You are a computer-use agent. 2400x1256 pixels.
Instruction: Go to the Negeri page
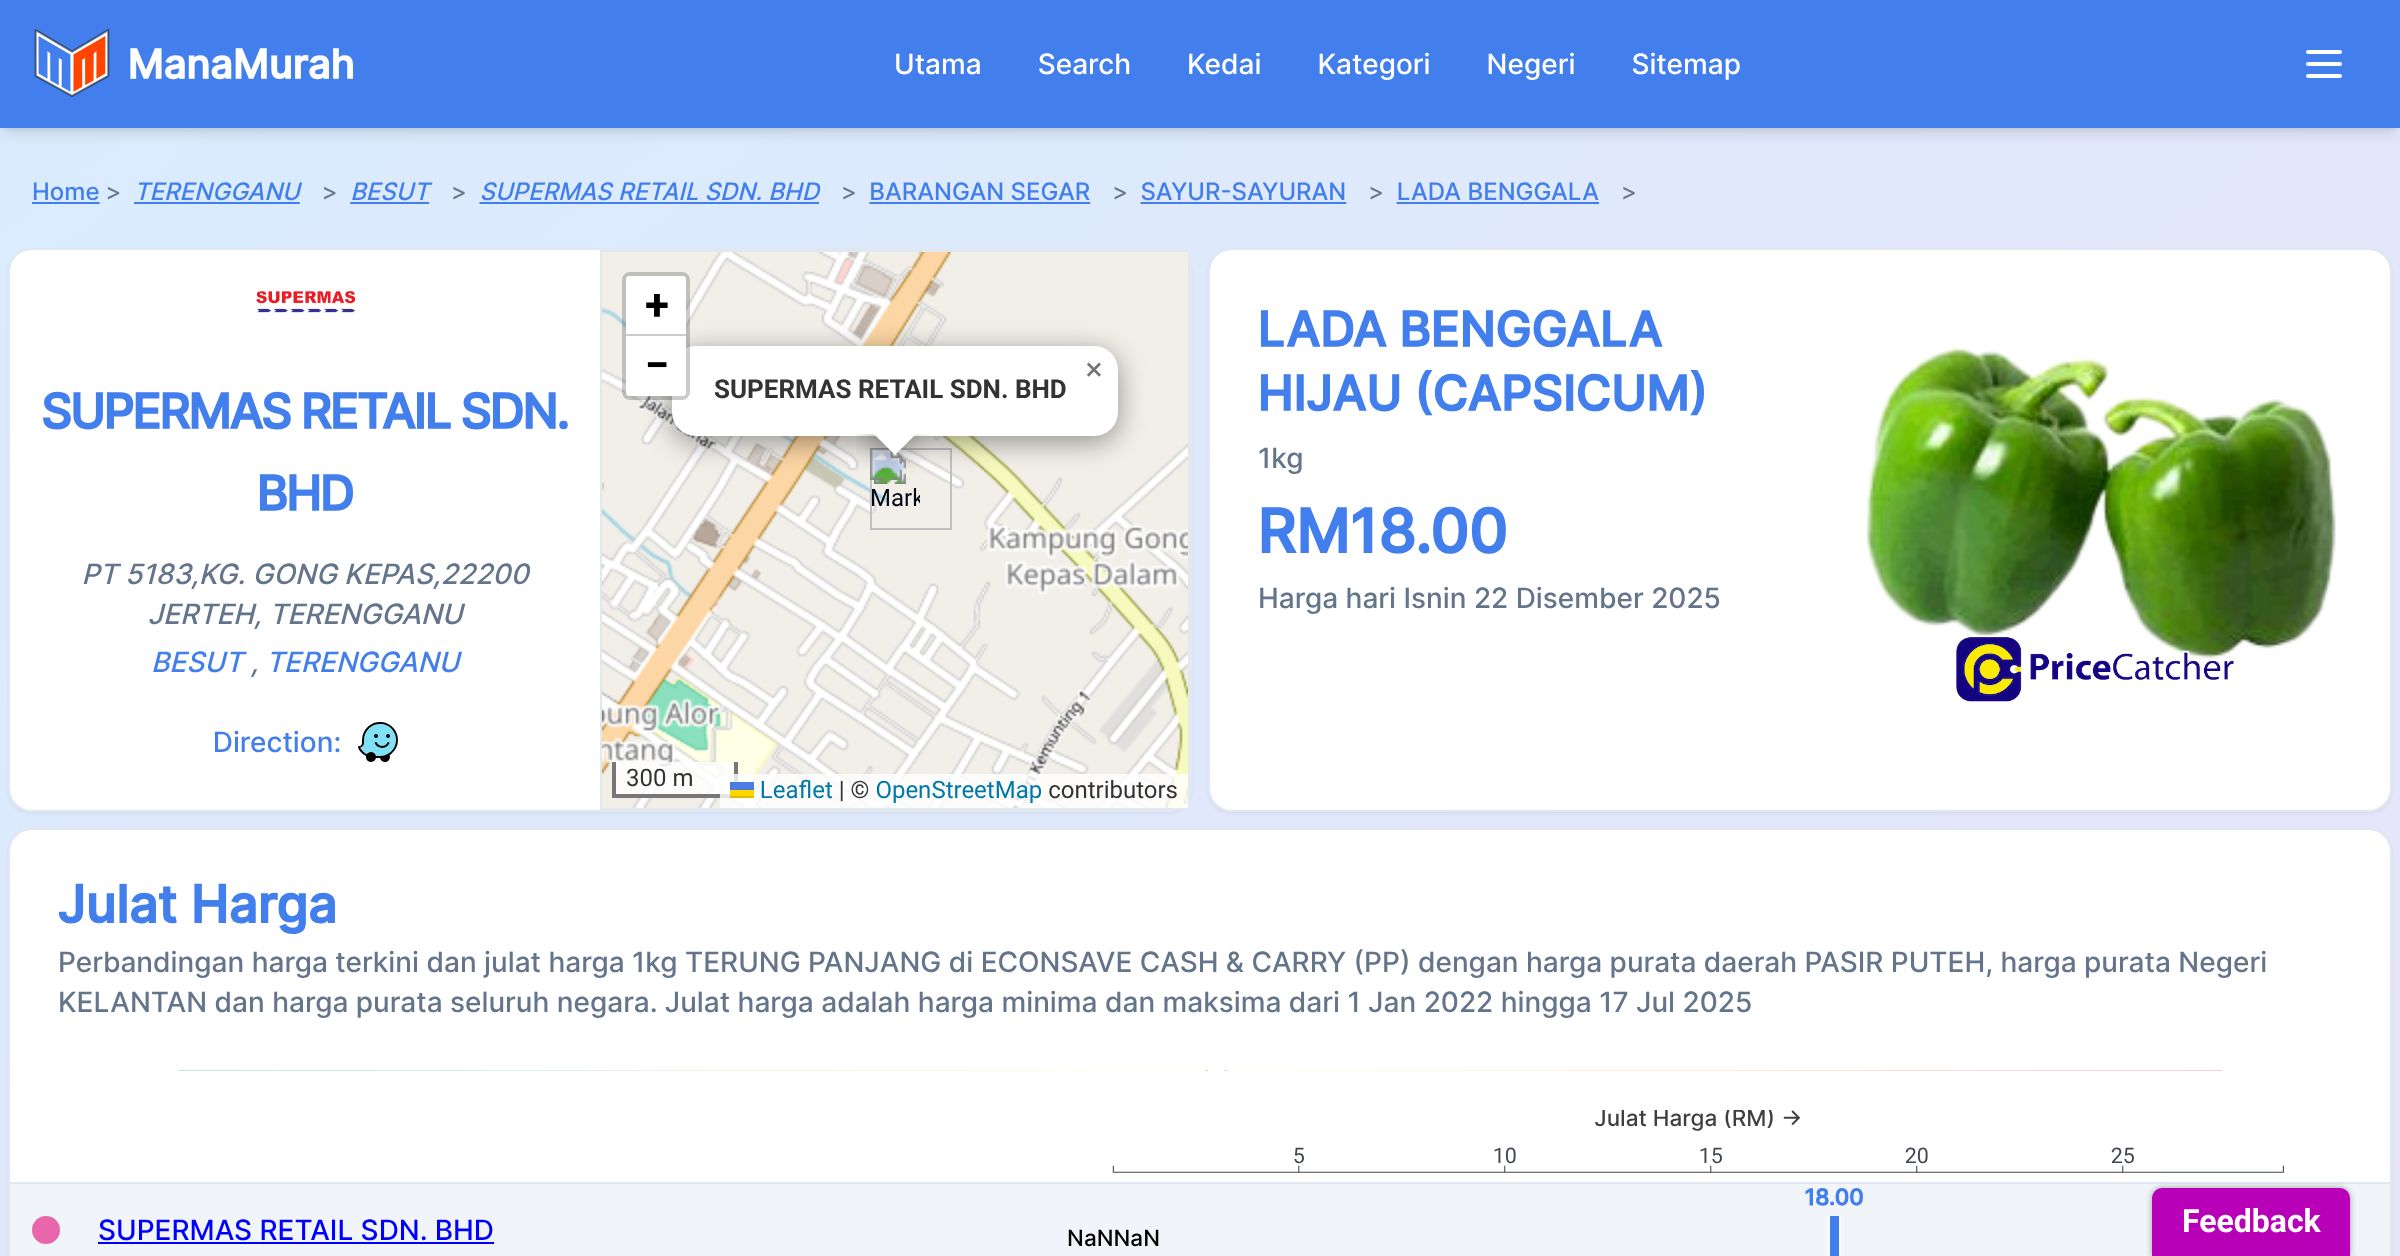click(1530, 64)
